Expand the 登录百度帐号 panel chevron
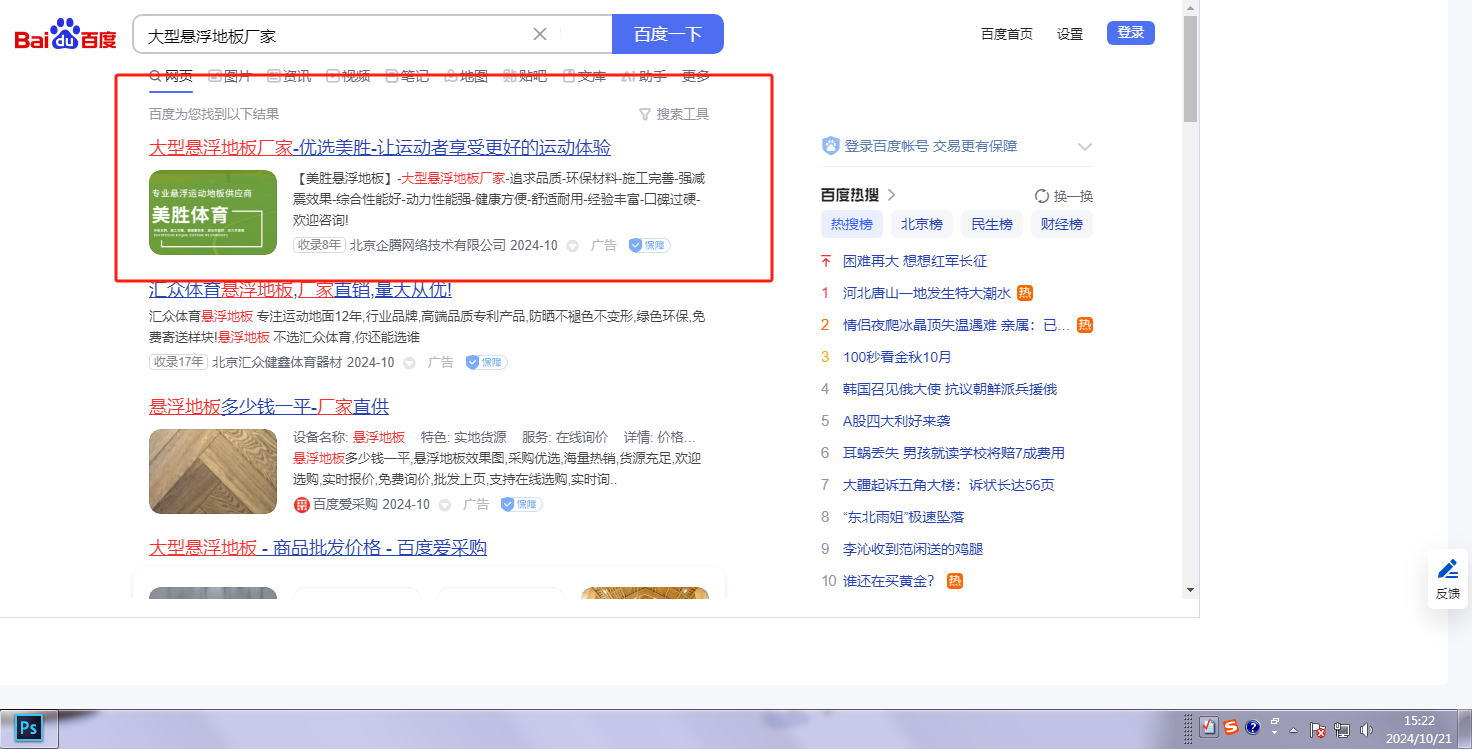This screenshot has width=1472, height=749. (1085, 147)
